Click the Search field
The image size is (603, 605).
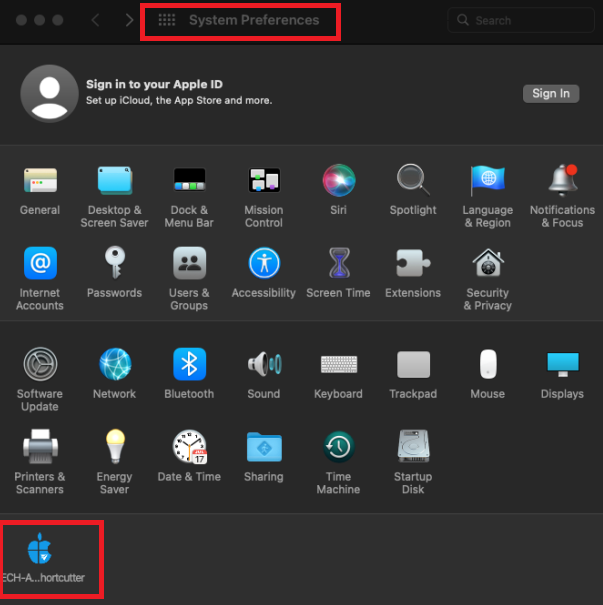[521, 20]
